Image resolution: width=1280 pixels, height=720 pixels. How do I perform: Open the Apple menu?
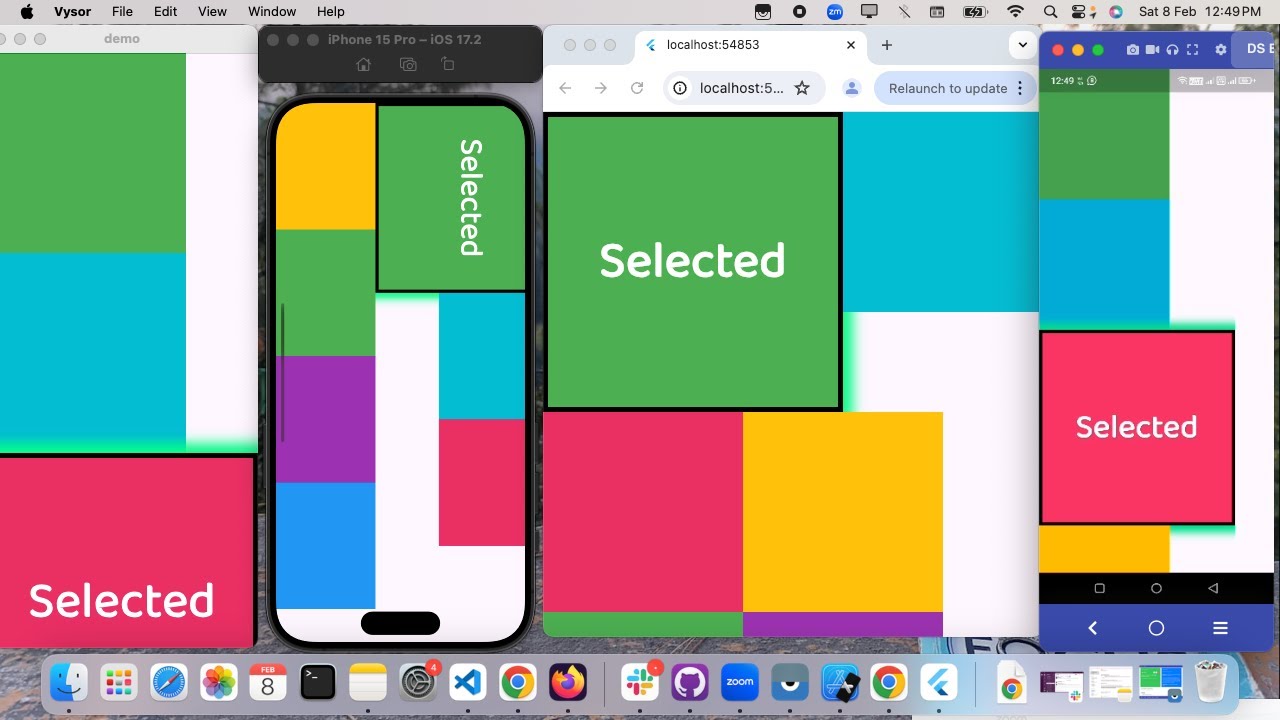pos(26,12)
